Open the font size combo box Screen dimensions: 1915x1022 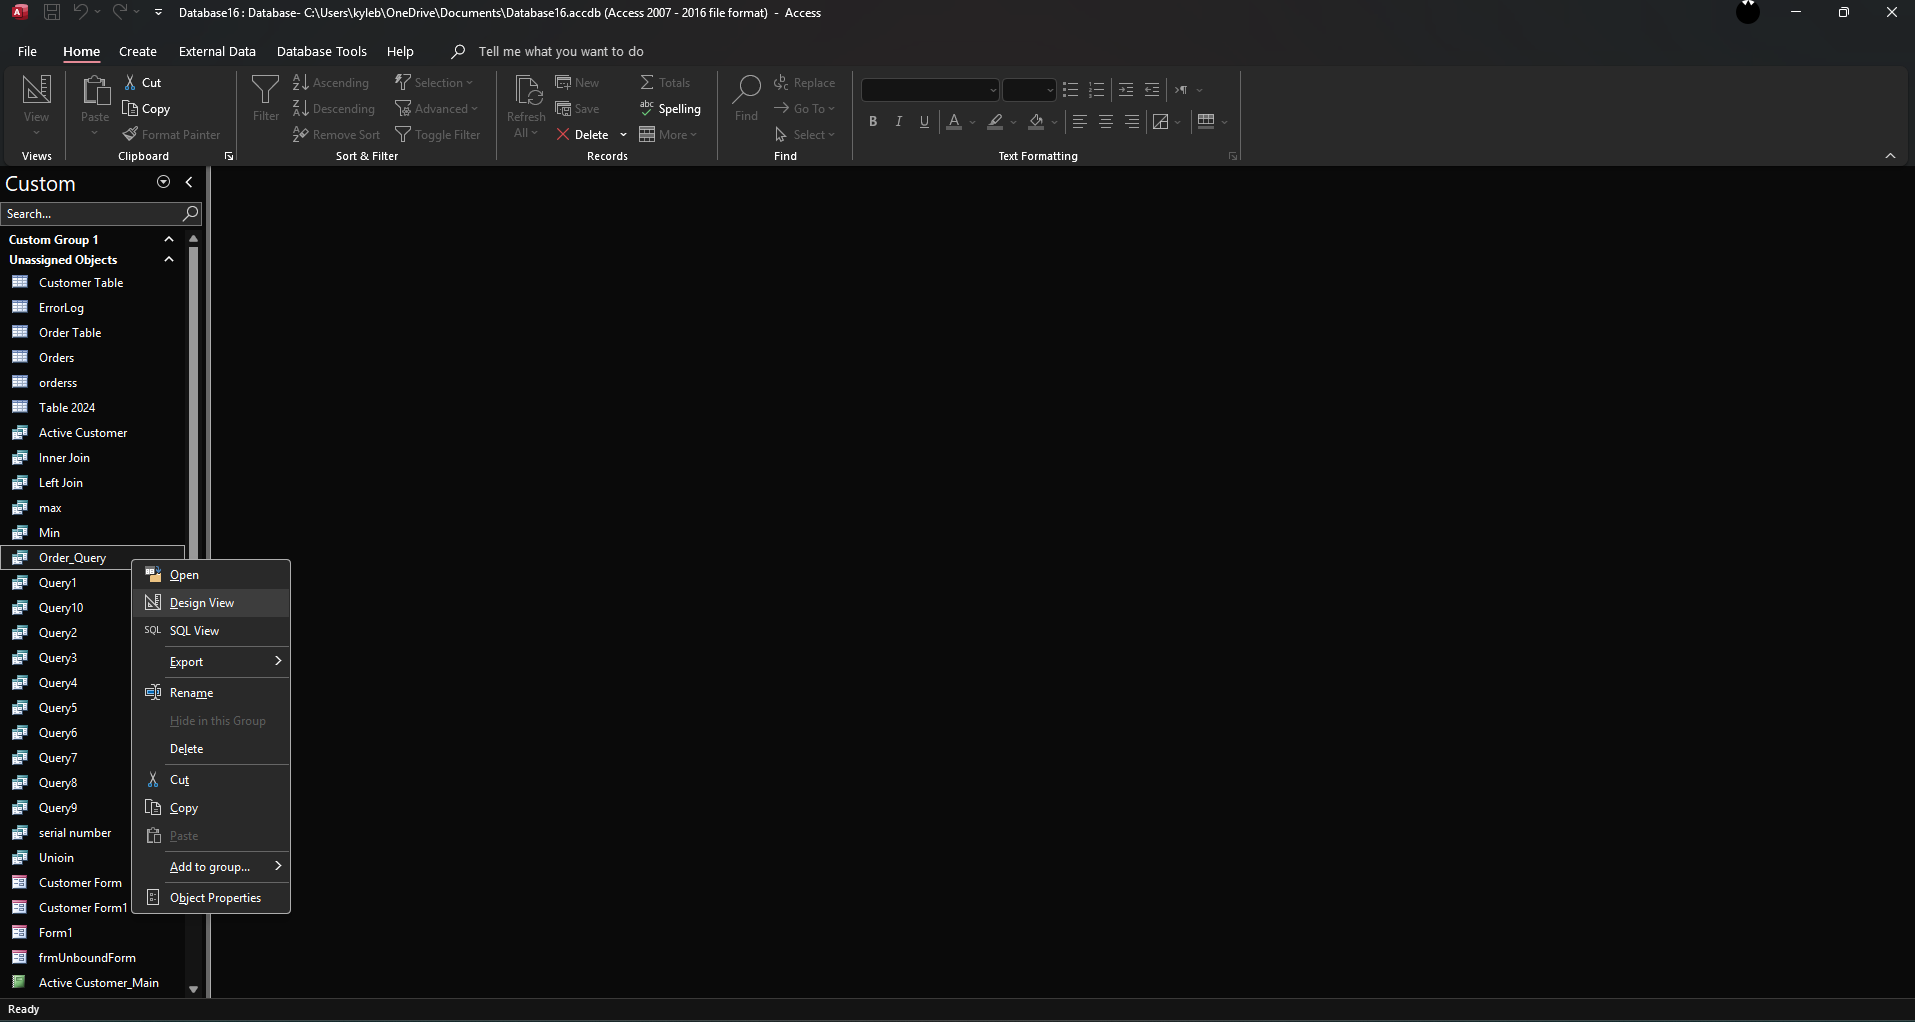coord(1029,90)
